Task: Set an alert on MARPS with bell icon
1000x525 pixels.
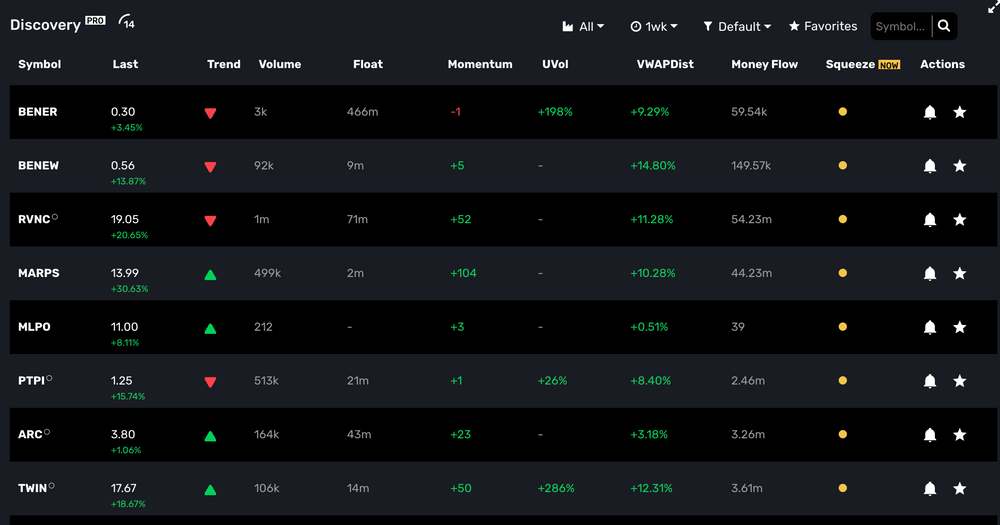Action: point(930,274)
